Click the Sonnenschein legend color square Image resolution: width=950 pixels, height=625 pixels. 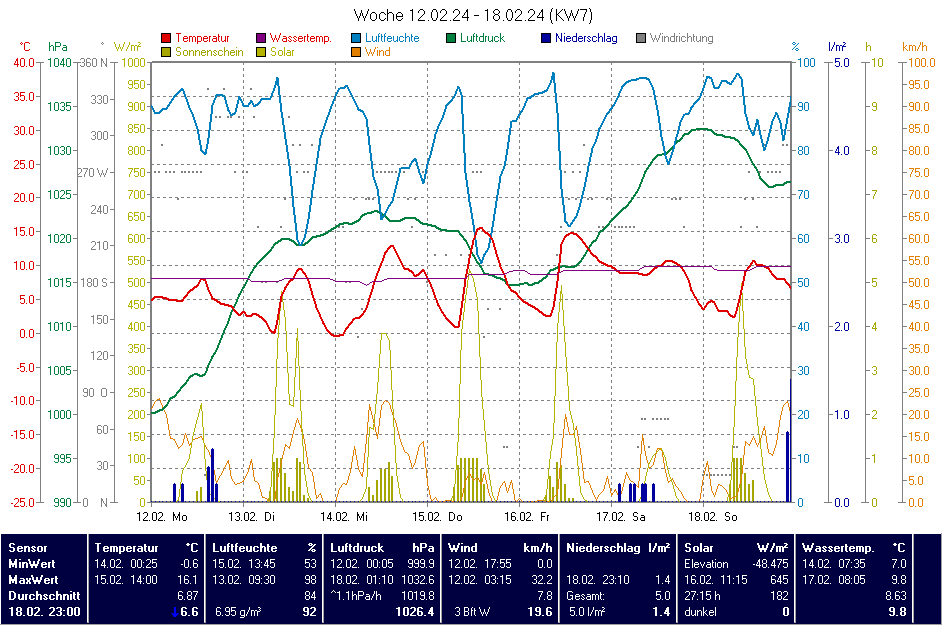pos(166,52)
